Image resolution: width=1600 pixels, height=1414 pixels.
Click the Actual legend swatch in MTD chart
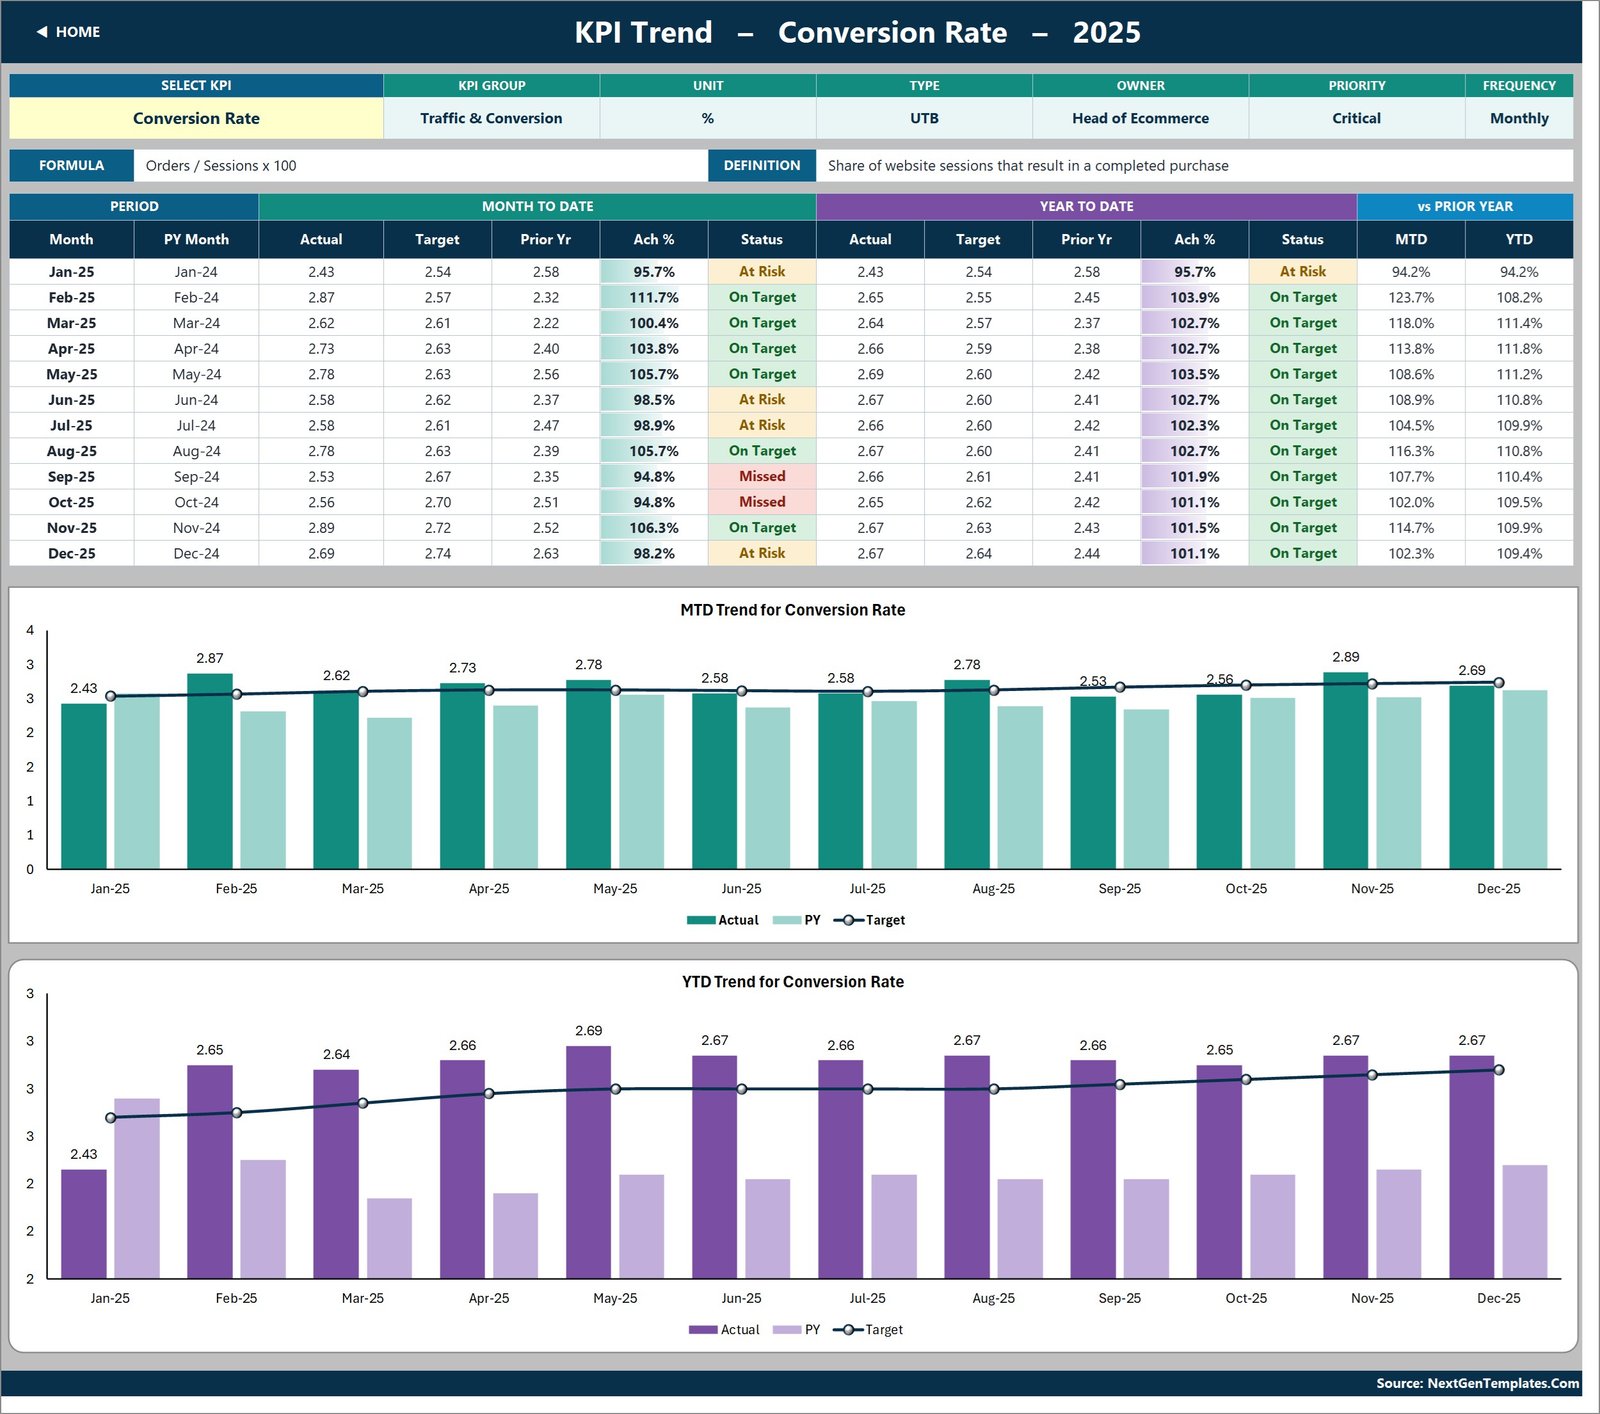[701, 920]
